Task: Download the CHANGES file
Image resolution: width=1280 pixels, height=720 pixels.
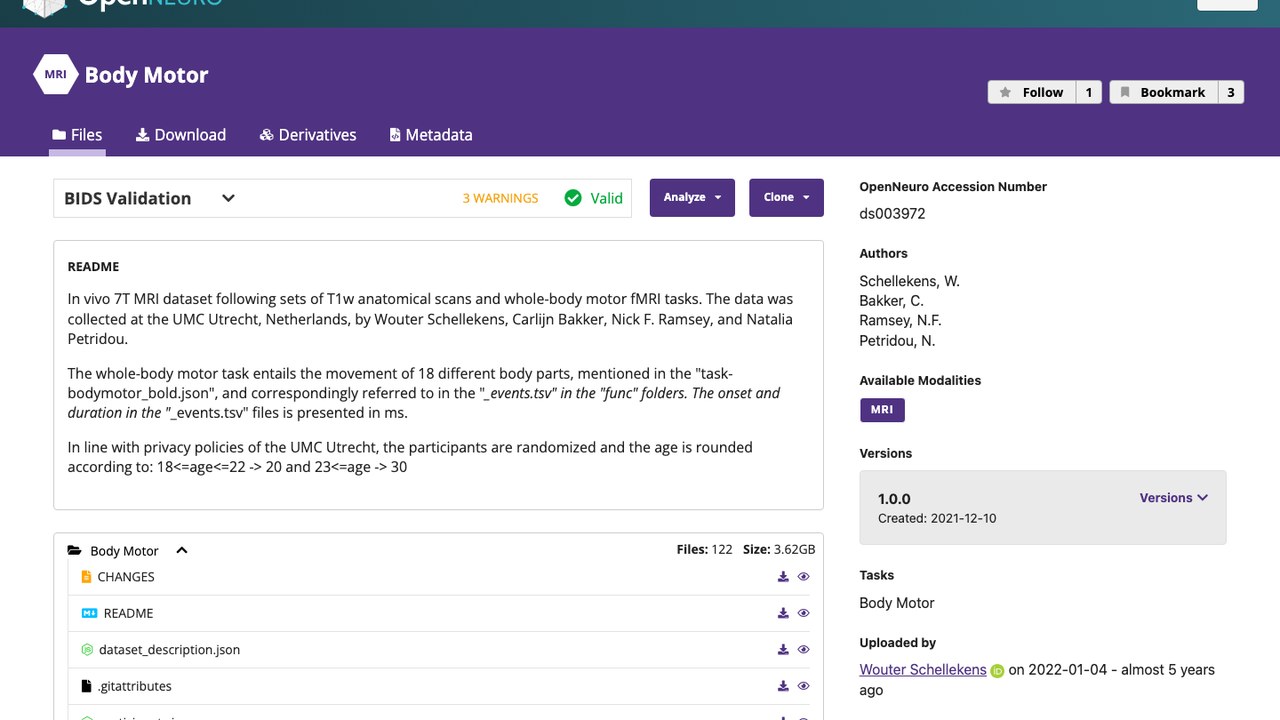Action: click(x=783, y=577)
